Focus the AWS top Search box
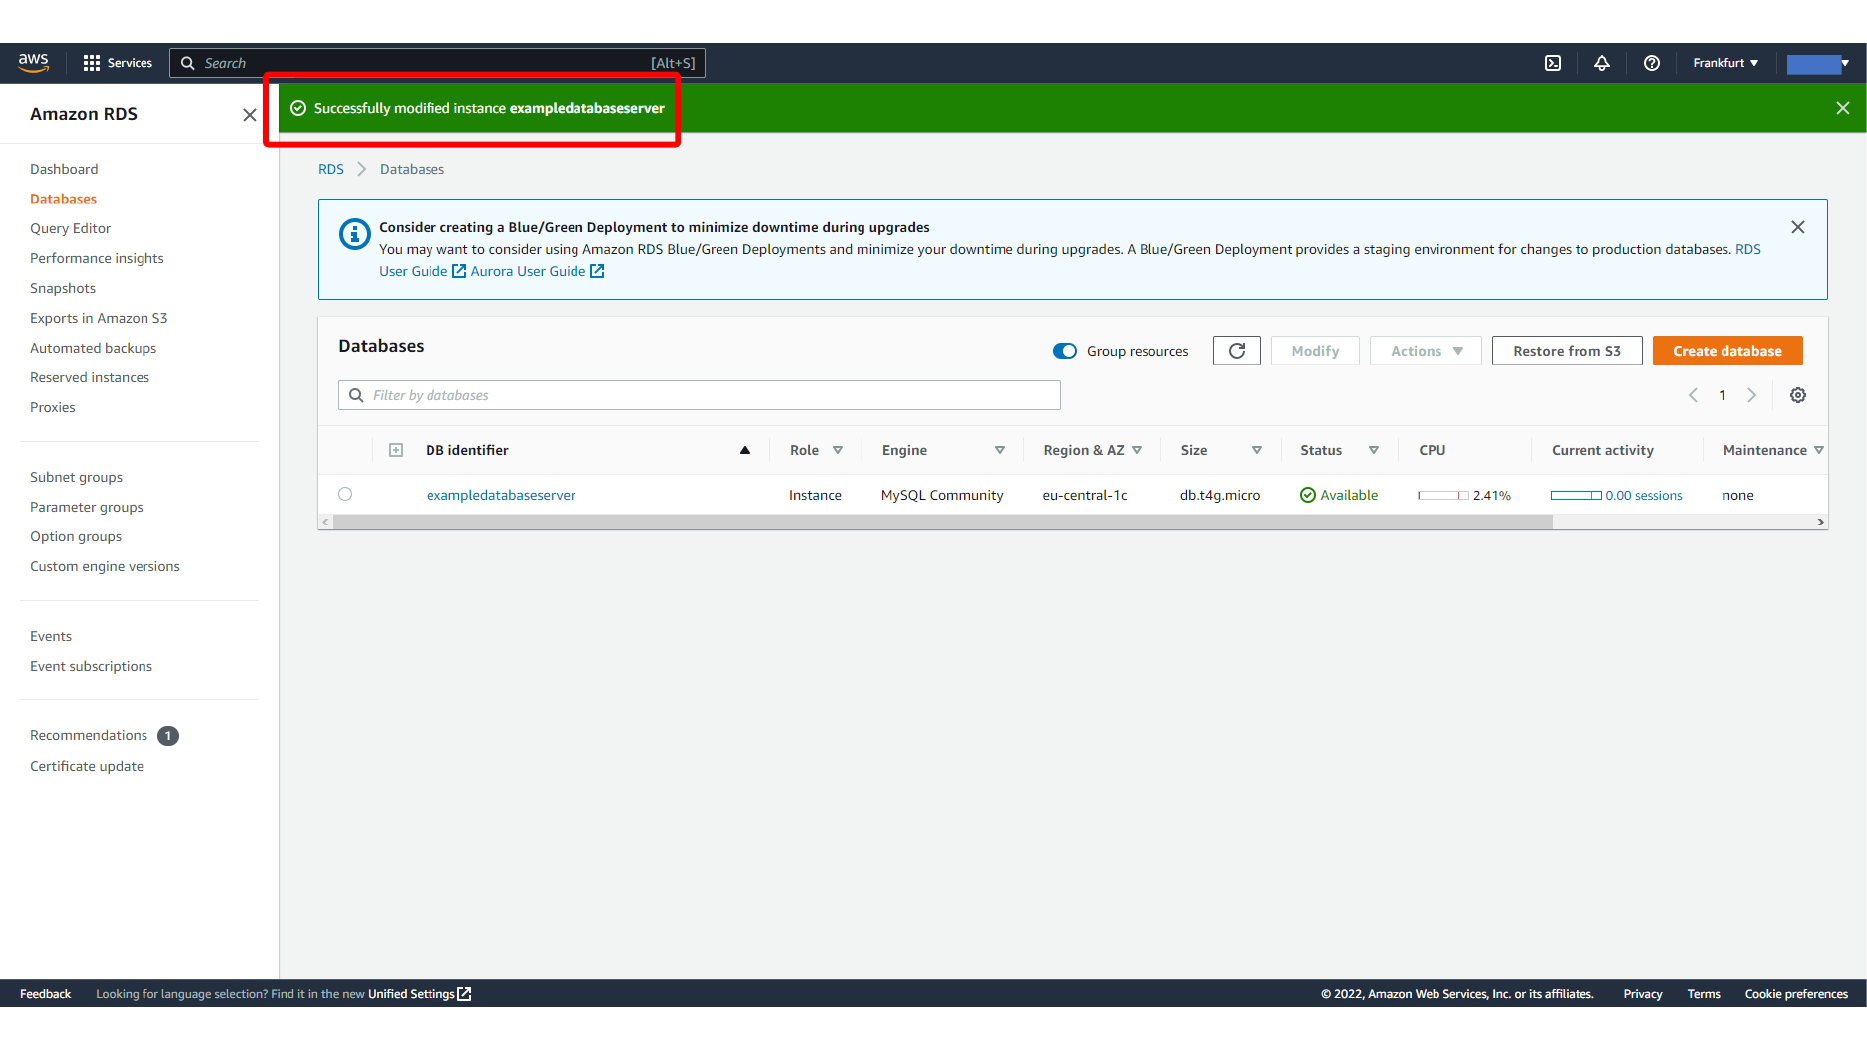 (x=437, y=63)
